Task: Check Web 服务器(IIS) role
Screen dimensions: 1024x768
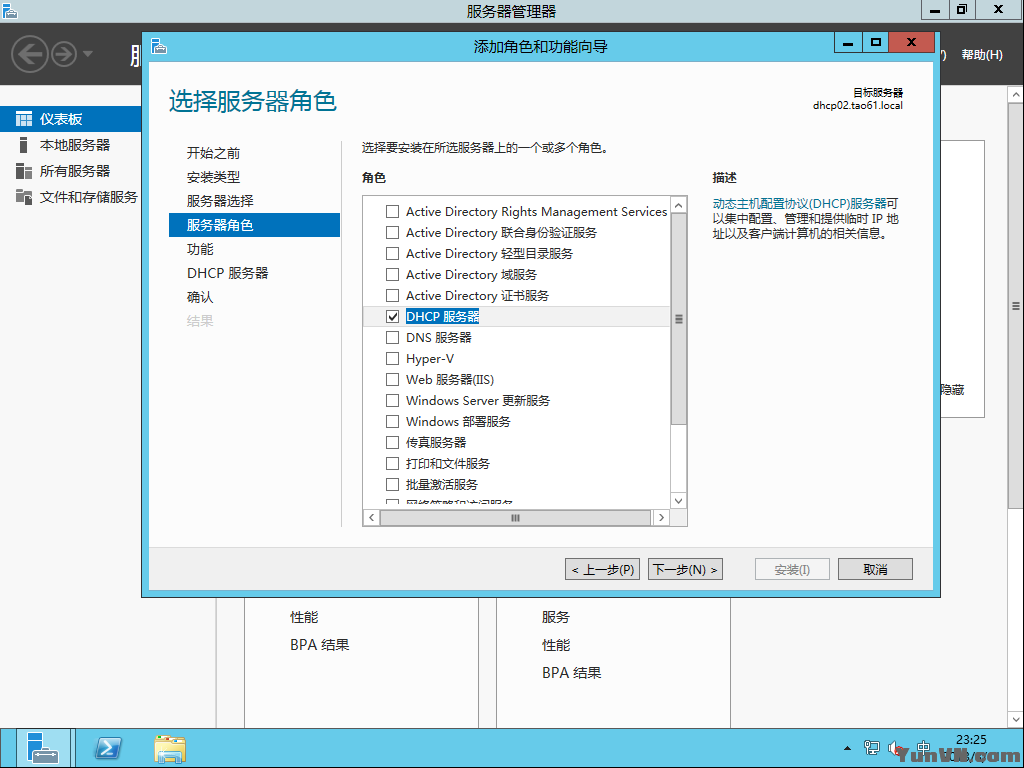Action: point(392,379)
